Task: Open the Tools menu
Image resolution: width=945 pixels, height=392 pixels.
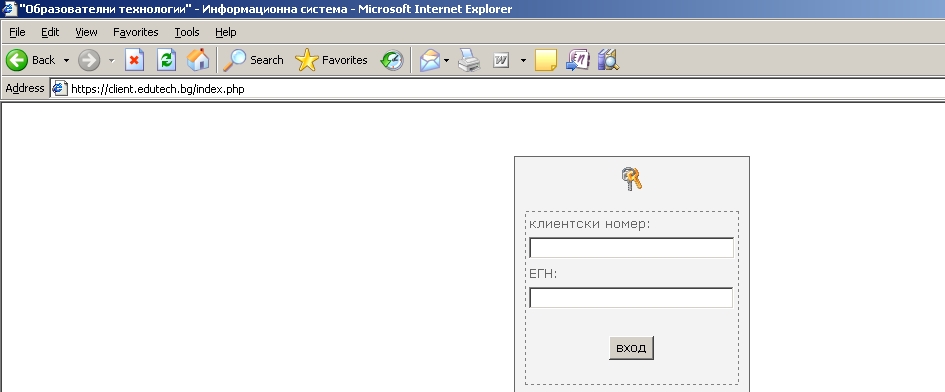Action: [187, 32]
